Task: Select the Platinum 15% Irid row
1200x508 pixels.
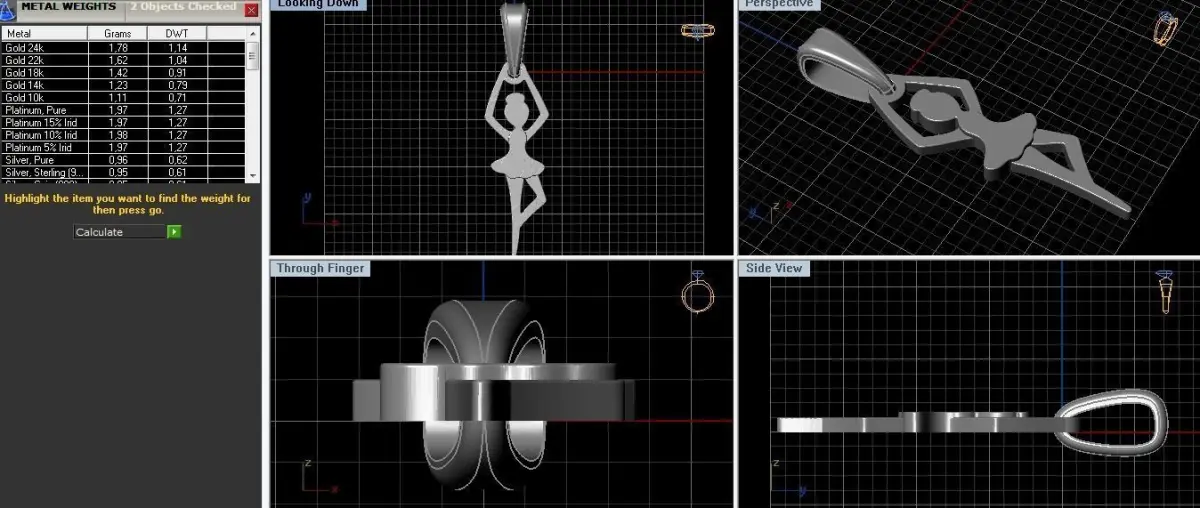Action: tap(123, 122)
